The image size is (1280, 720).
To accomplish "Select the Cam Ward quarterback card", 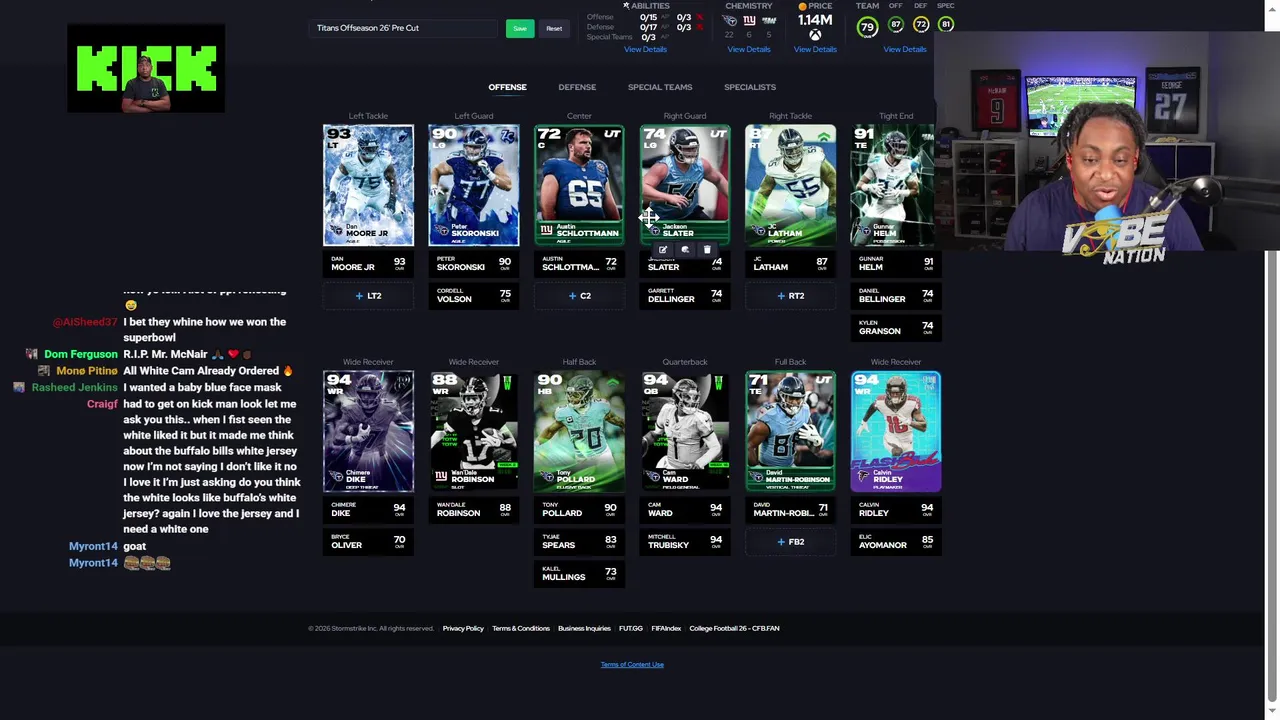I will tap(685, 431).
